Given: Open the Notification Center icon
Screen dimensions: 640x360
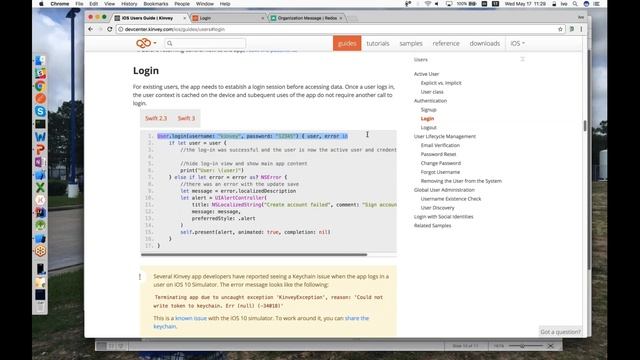Looking at the screenshot, I should [596, 4].
